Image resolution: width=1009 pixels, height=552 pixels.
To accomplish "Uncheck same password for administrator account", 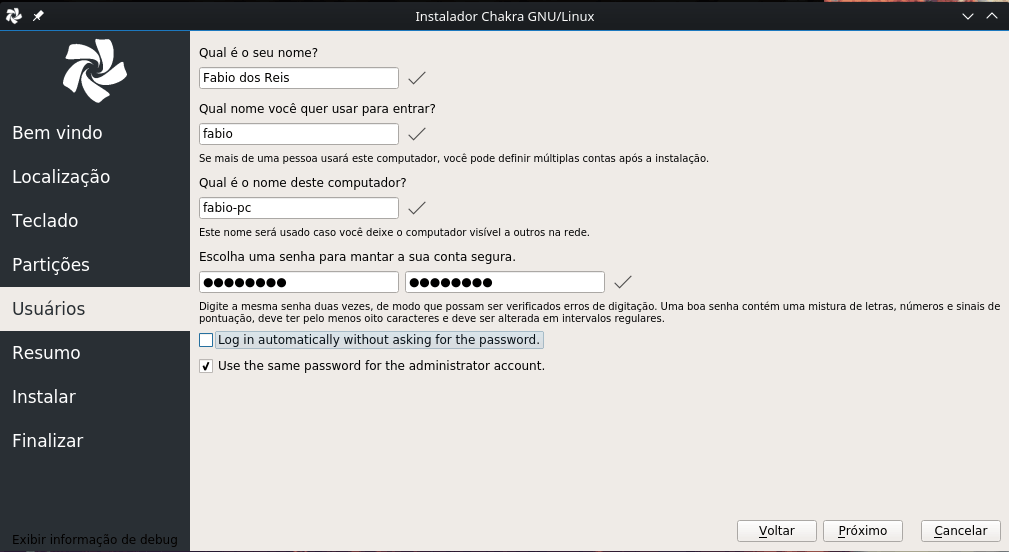I will click(206, 366).
